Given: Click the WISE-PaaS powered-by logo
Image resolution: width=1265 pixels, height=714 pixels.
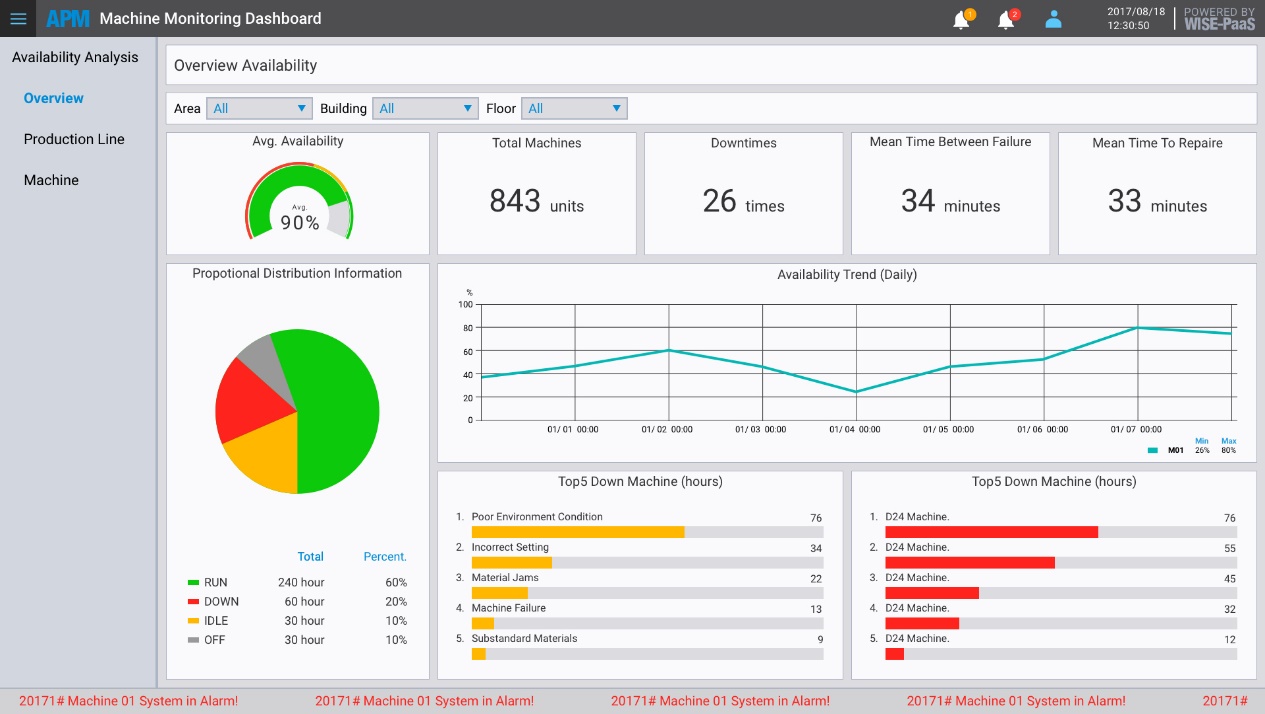Looking at the screenshot, I should pyautogui.click(x=1219, y=18).
